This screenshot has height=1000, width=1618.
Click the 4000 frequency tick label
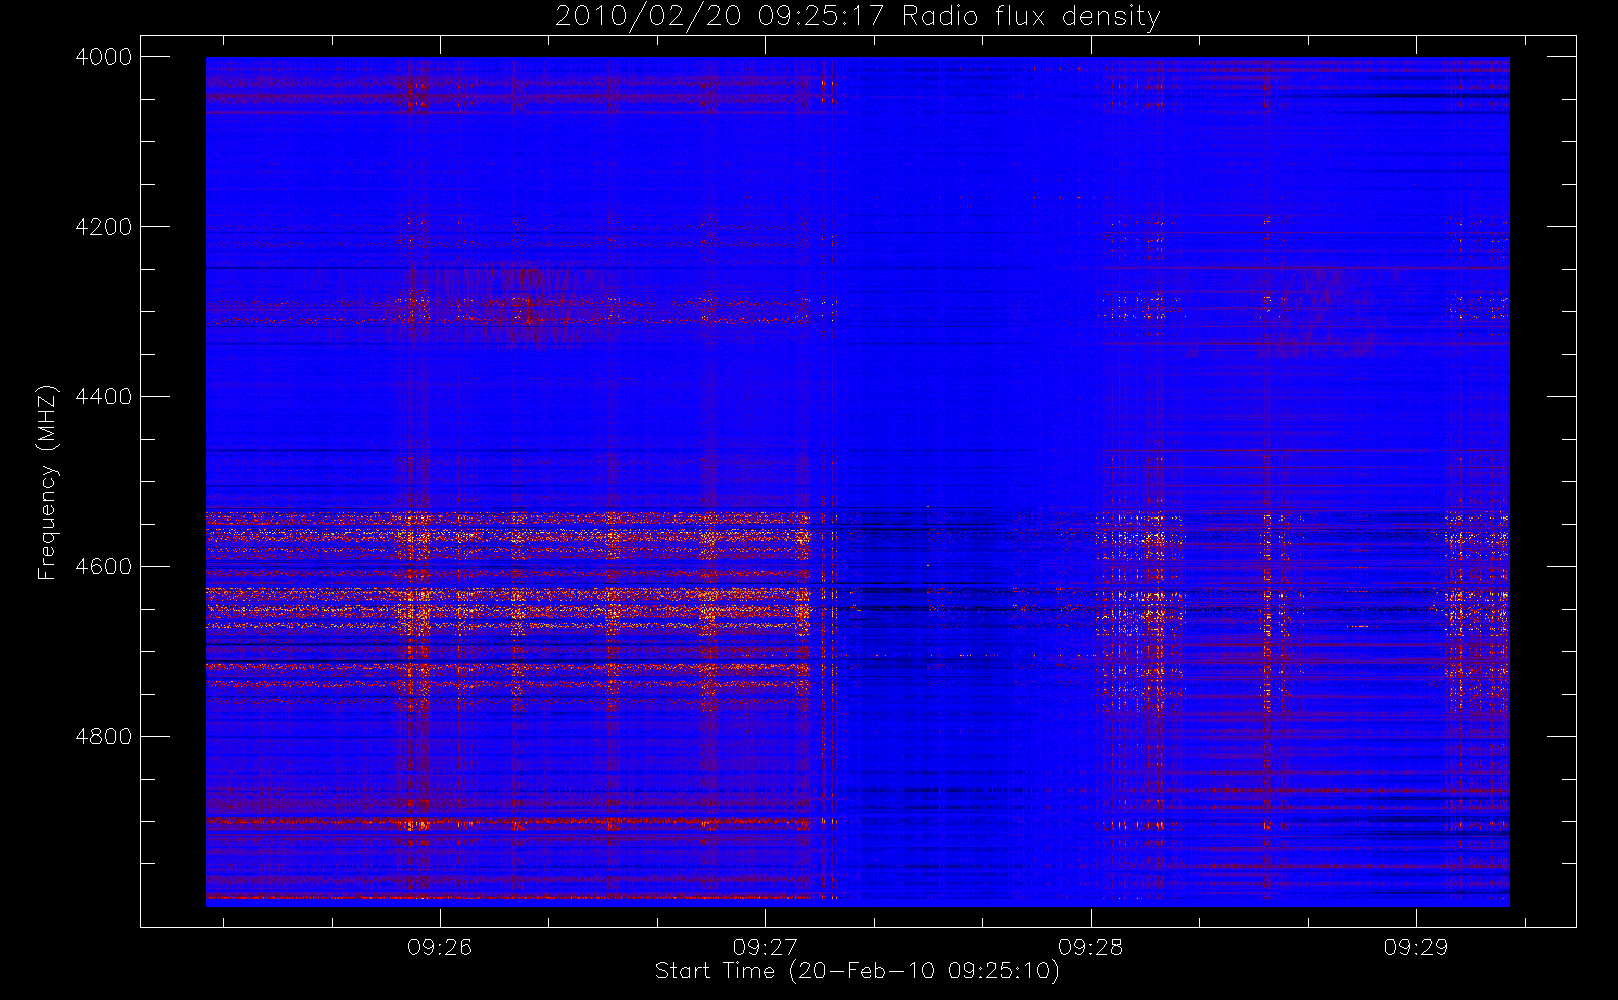click(x=104, y=57)
